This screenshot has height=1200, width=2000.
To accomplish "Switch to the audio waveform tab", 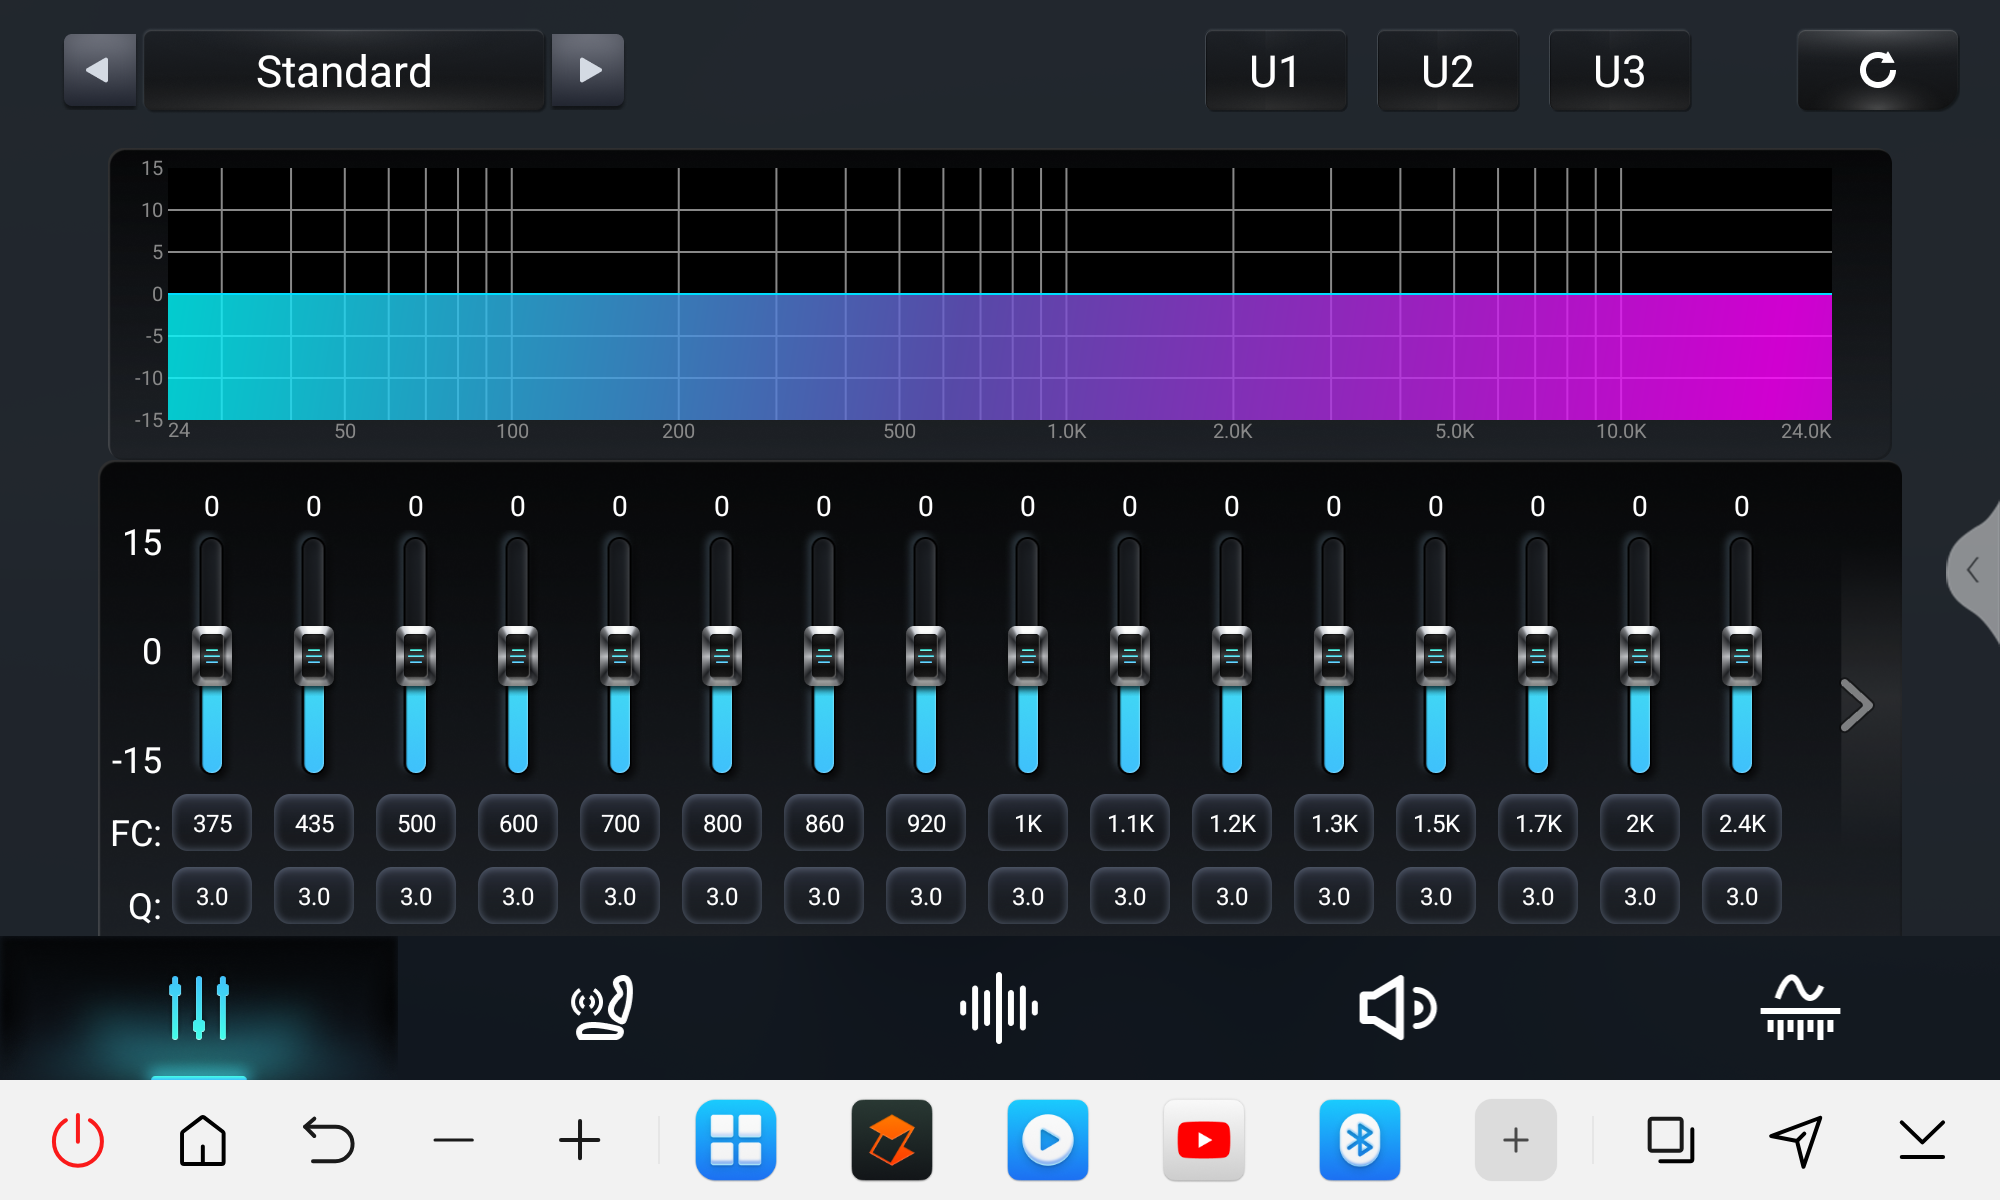I will tap(999, 1008).
